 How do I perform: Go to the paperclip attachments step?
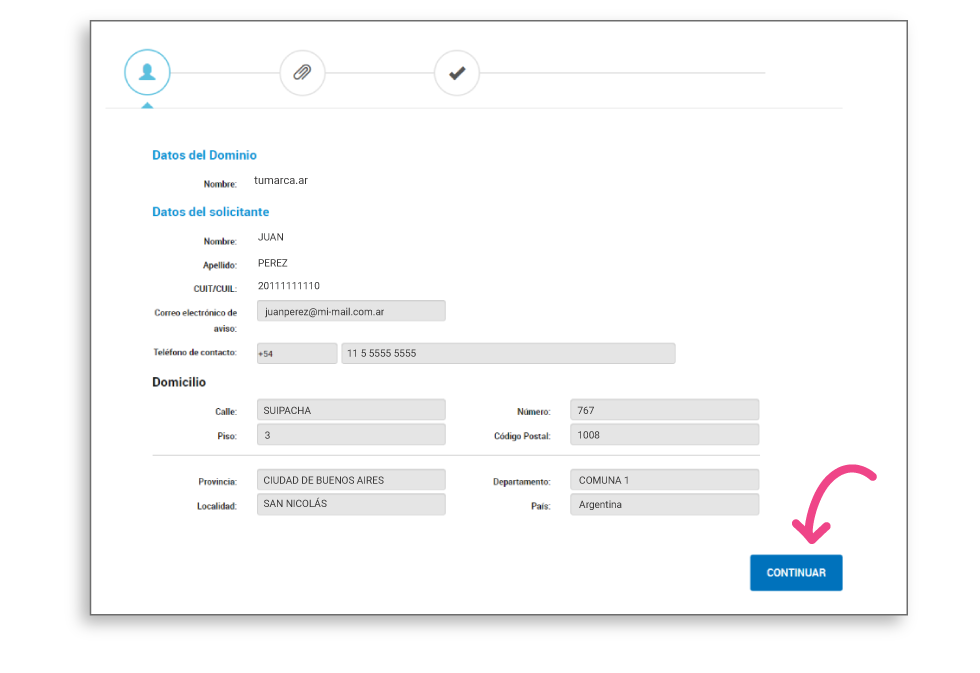(302, 73)
